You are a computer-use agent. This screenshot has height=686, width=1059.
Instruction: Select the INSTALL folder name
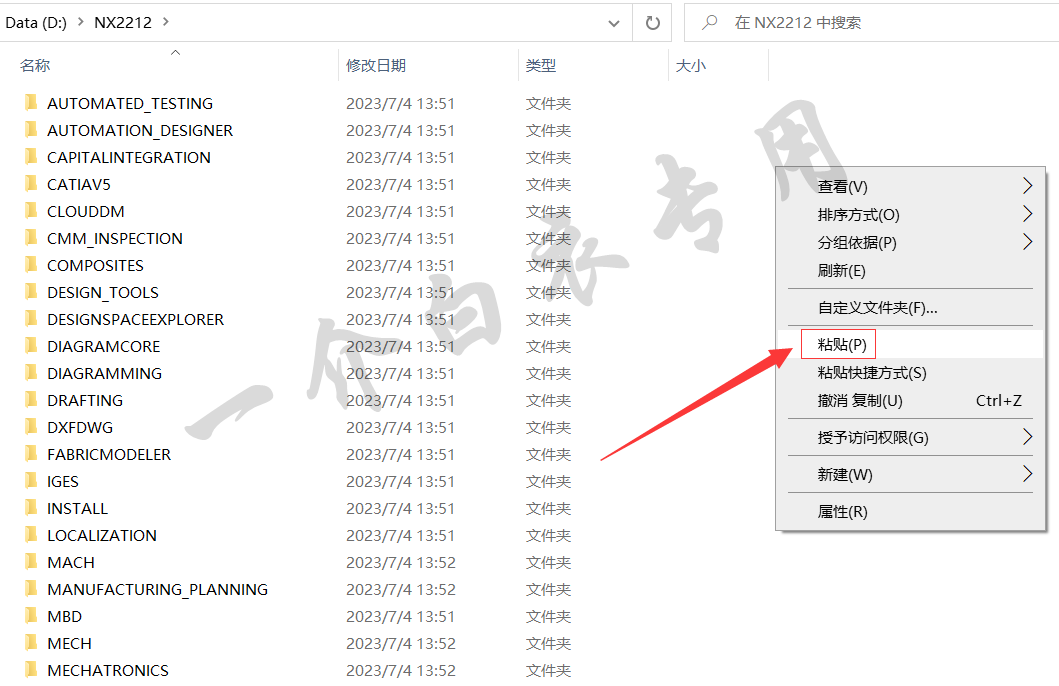pos(77,508)
